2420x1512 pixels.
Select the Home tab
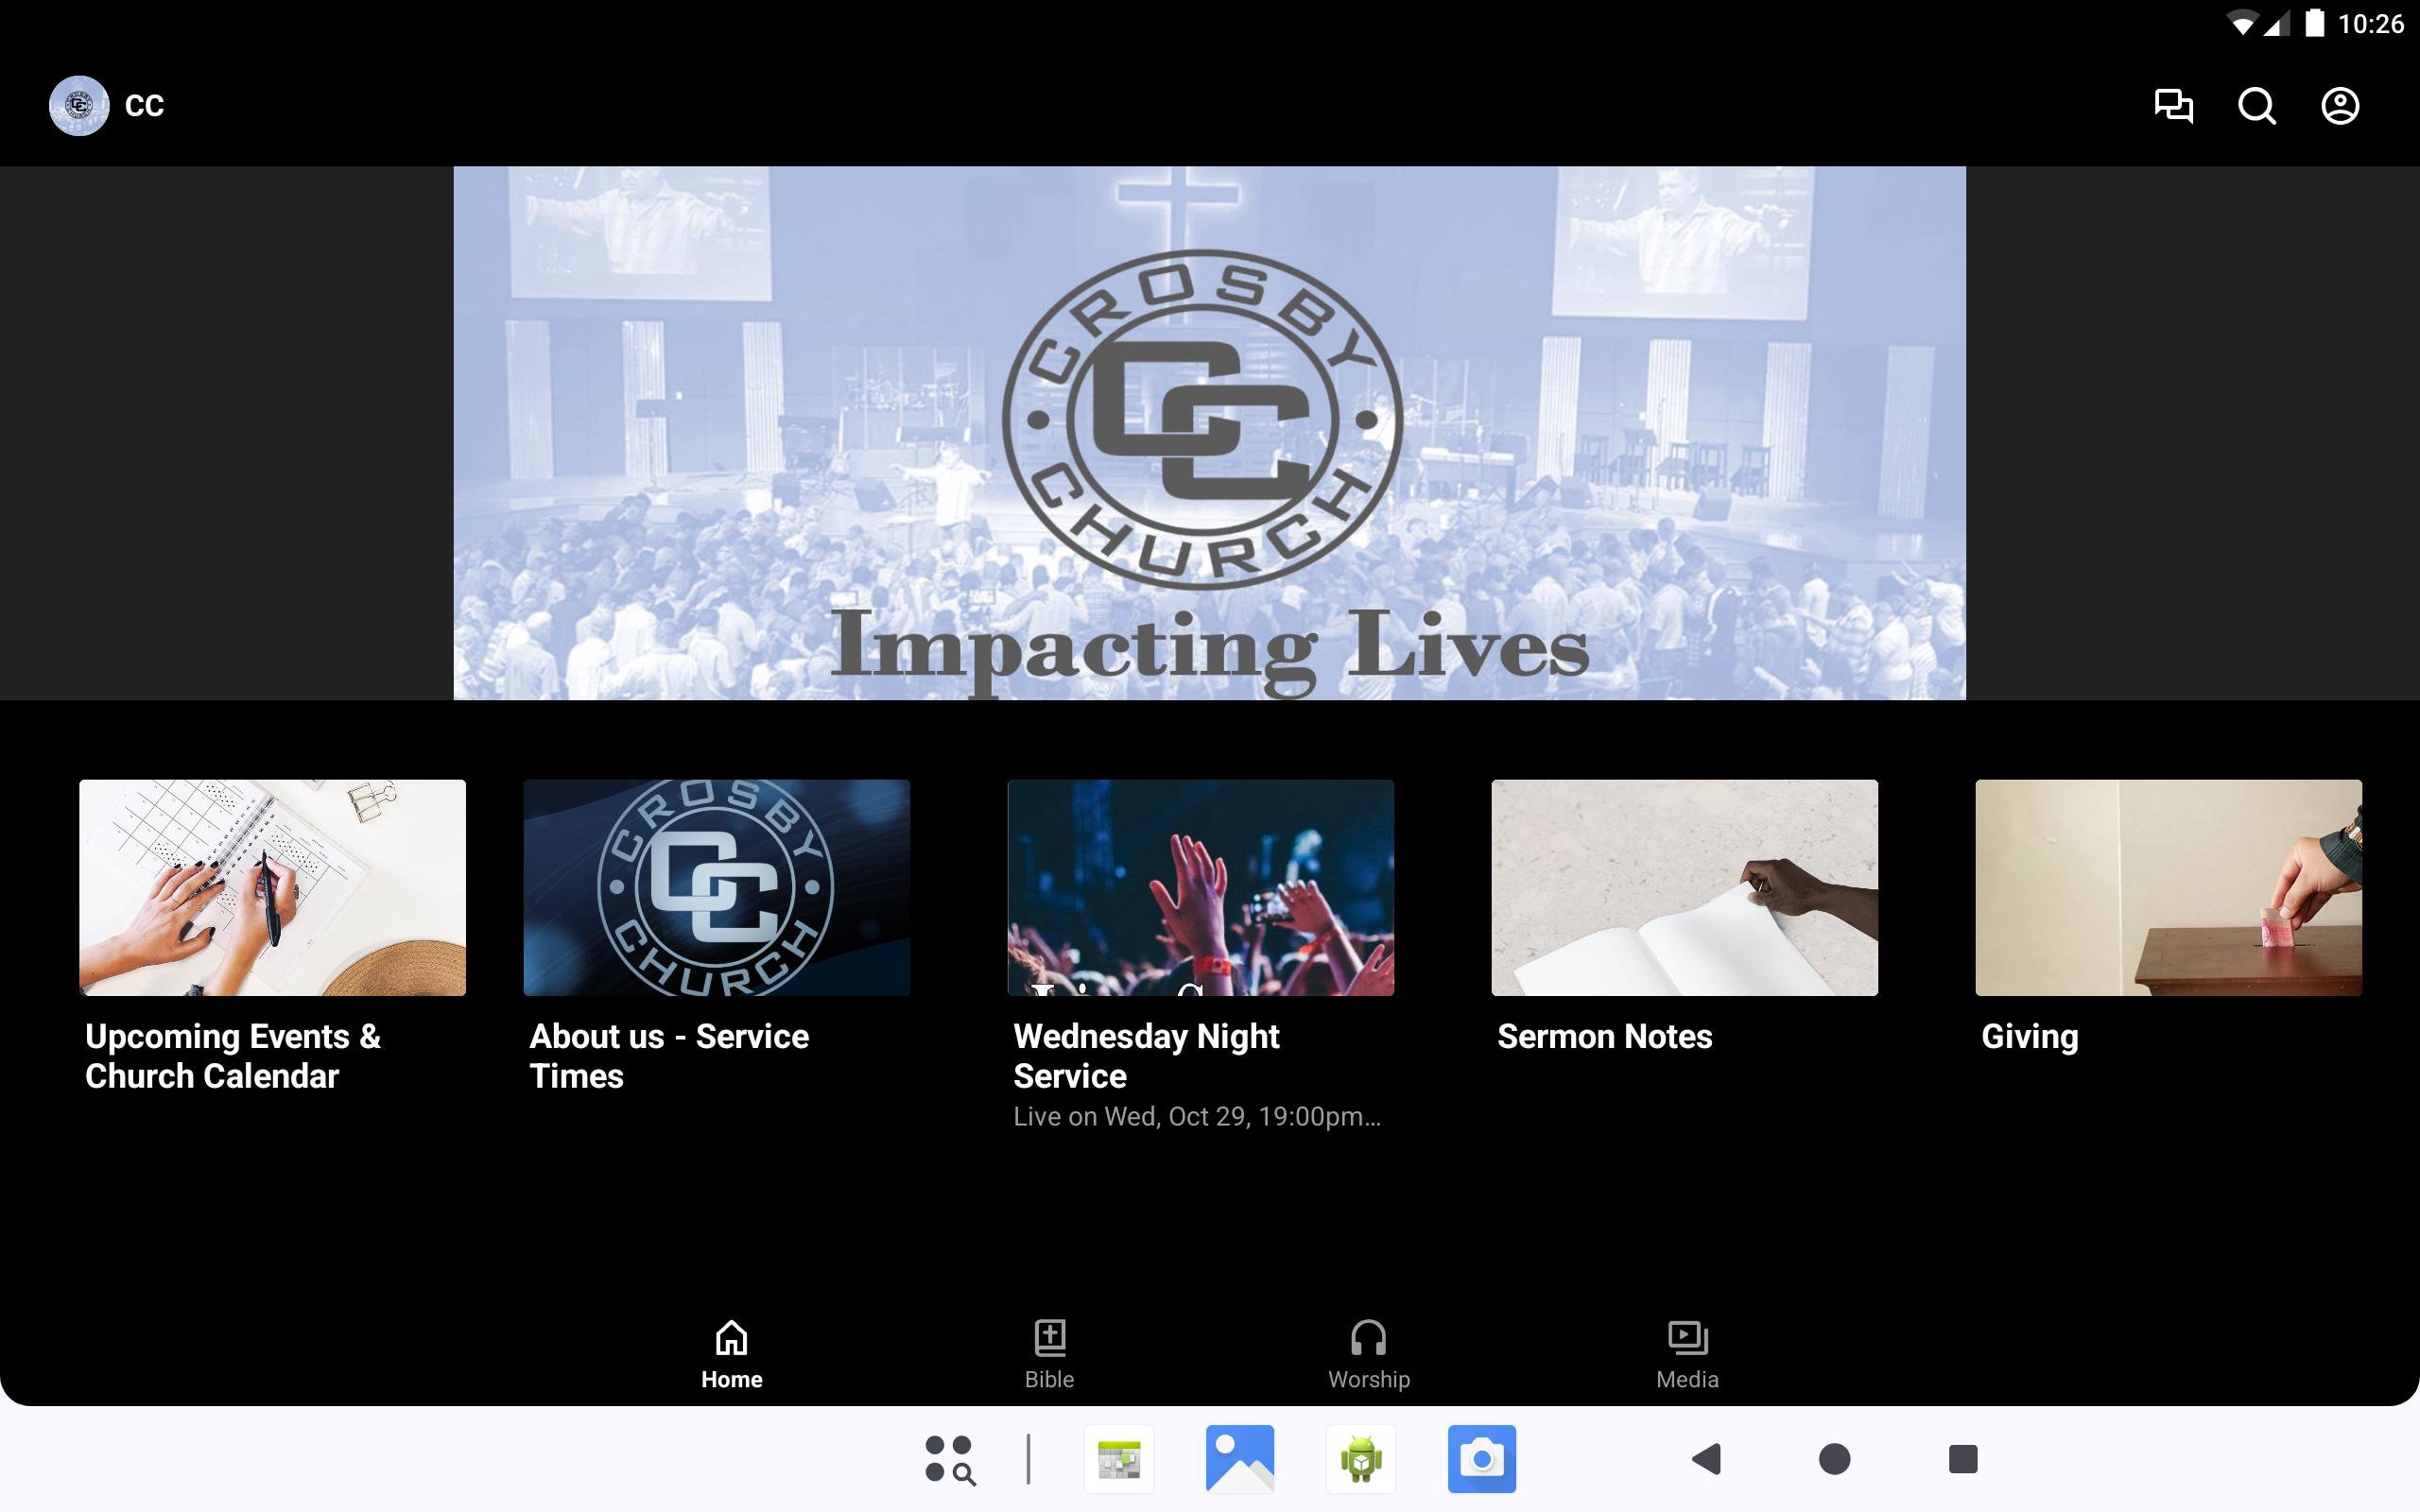731,1353
